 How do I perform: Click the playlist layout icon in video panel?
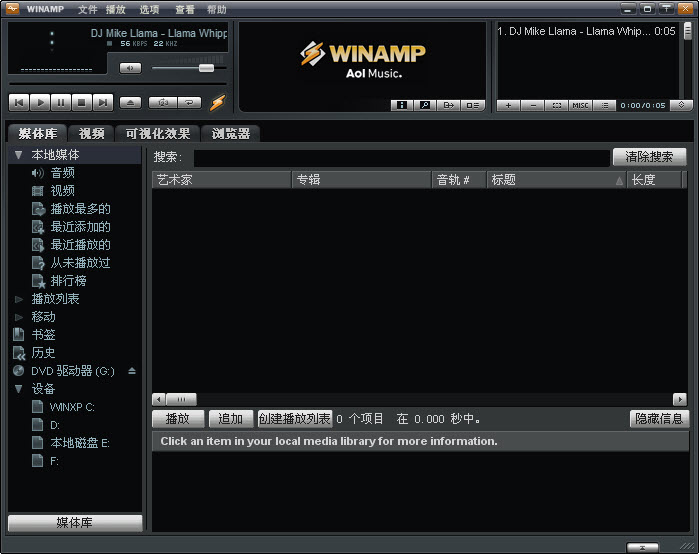(473, 105)
